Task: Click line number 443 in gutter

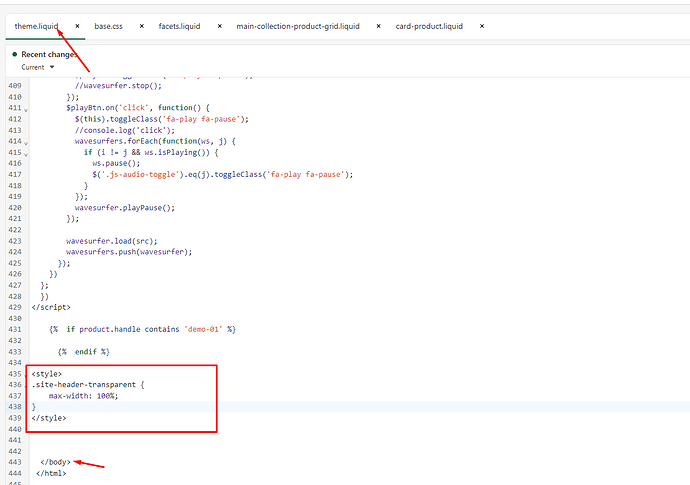Action: point(15,462)
